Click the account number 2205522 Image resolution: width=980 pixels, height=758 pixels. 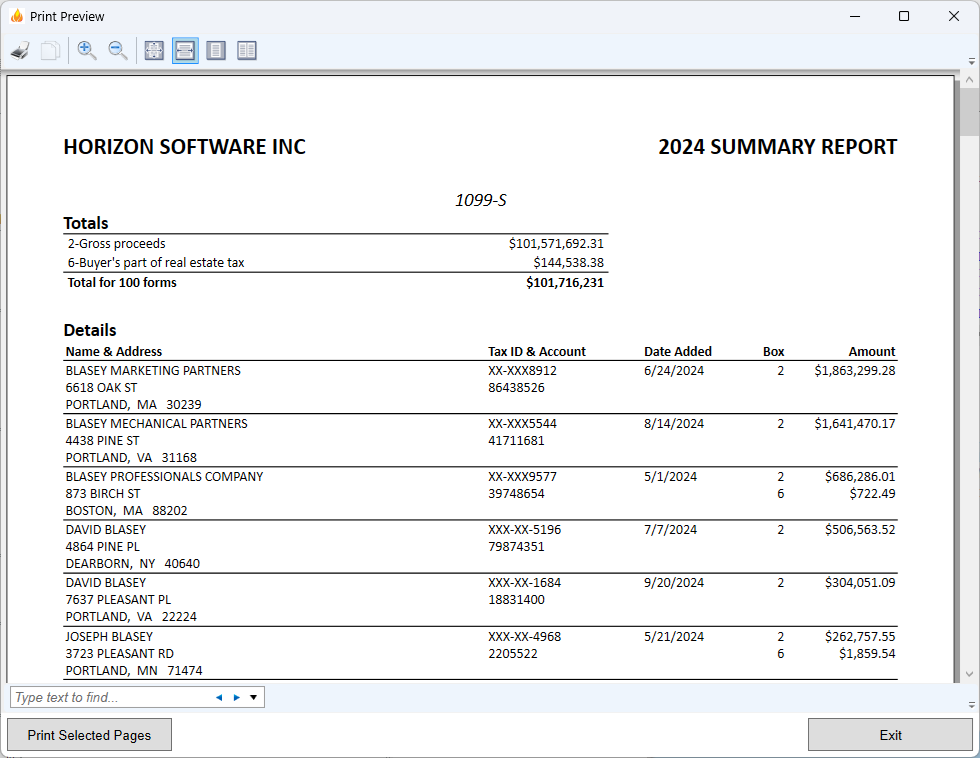coord(512,654)
